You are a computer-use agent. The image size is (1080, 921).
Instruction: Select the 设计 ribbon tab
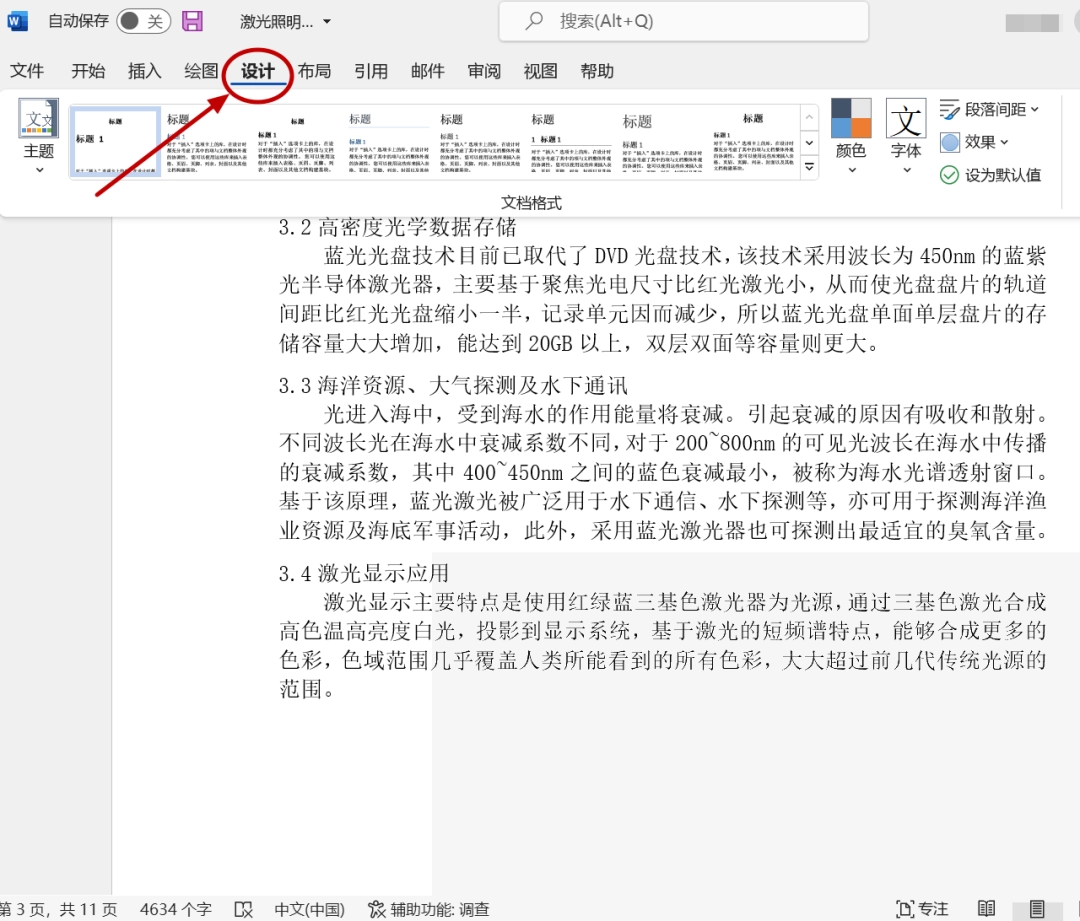pos(258,71)
